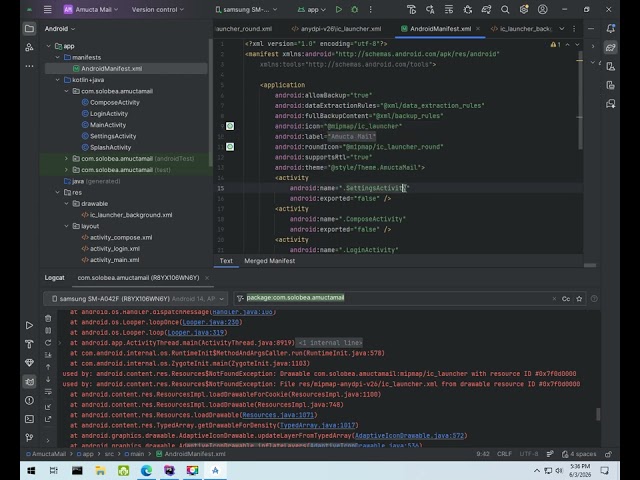
Task: Open Resources.java:1071 link
Action: (x=278, y=415)
